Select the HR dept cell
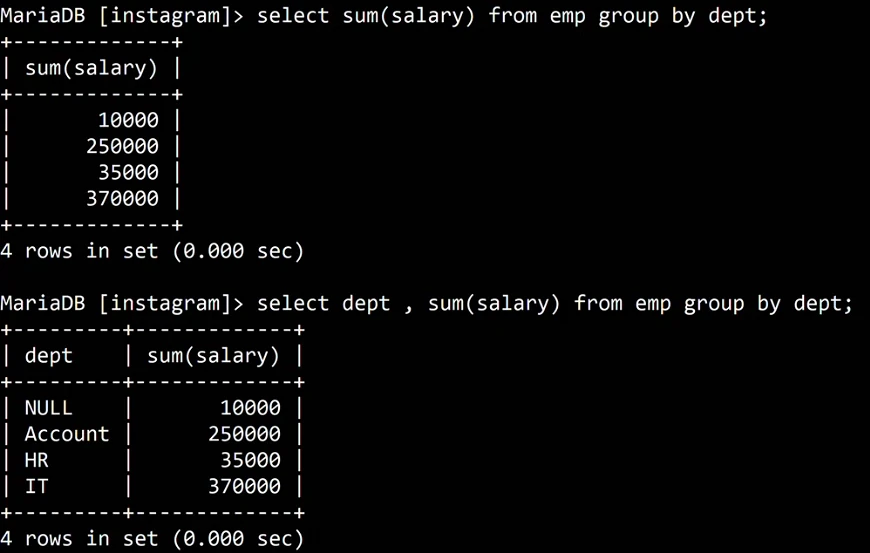Screen dimensions: 870x553 (x=37, y=460)
